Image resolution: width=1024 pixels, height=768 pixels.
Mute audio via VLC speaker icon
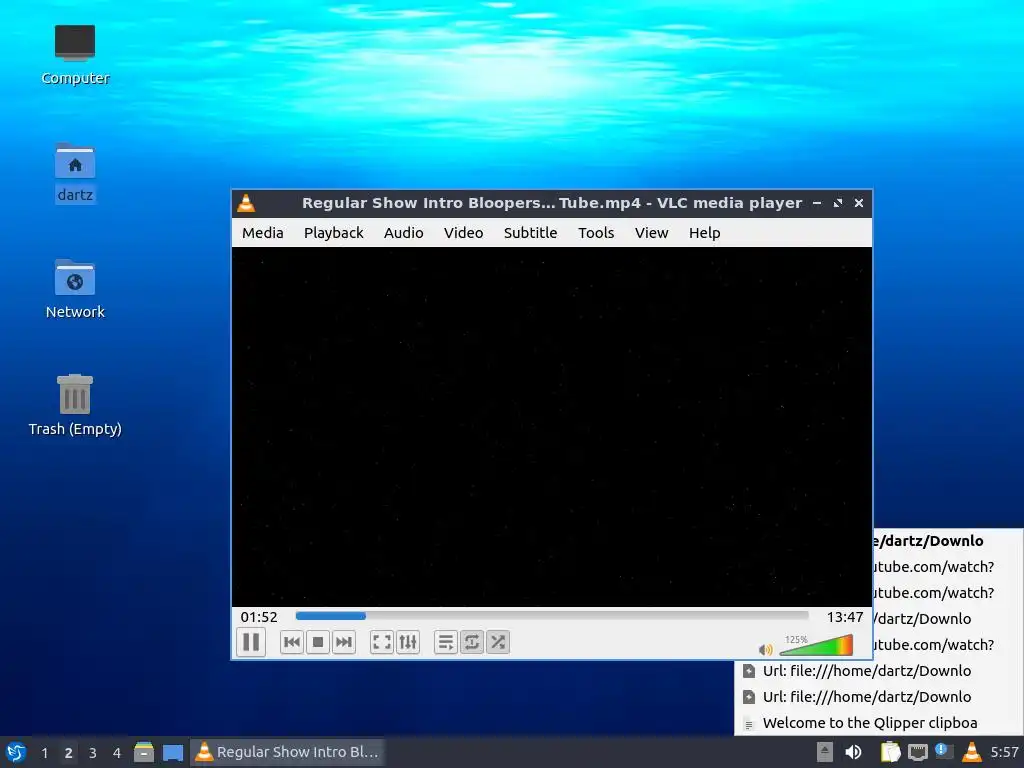[765, 649]
